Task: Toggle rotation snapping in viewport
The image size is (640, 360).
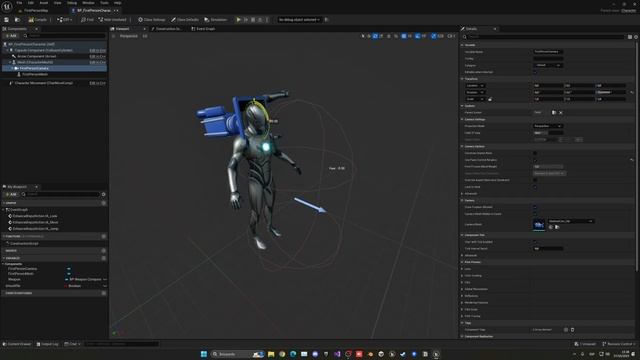Action: click(x=418, y=36)
